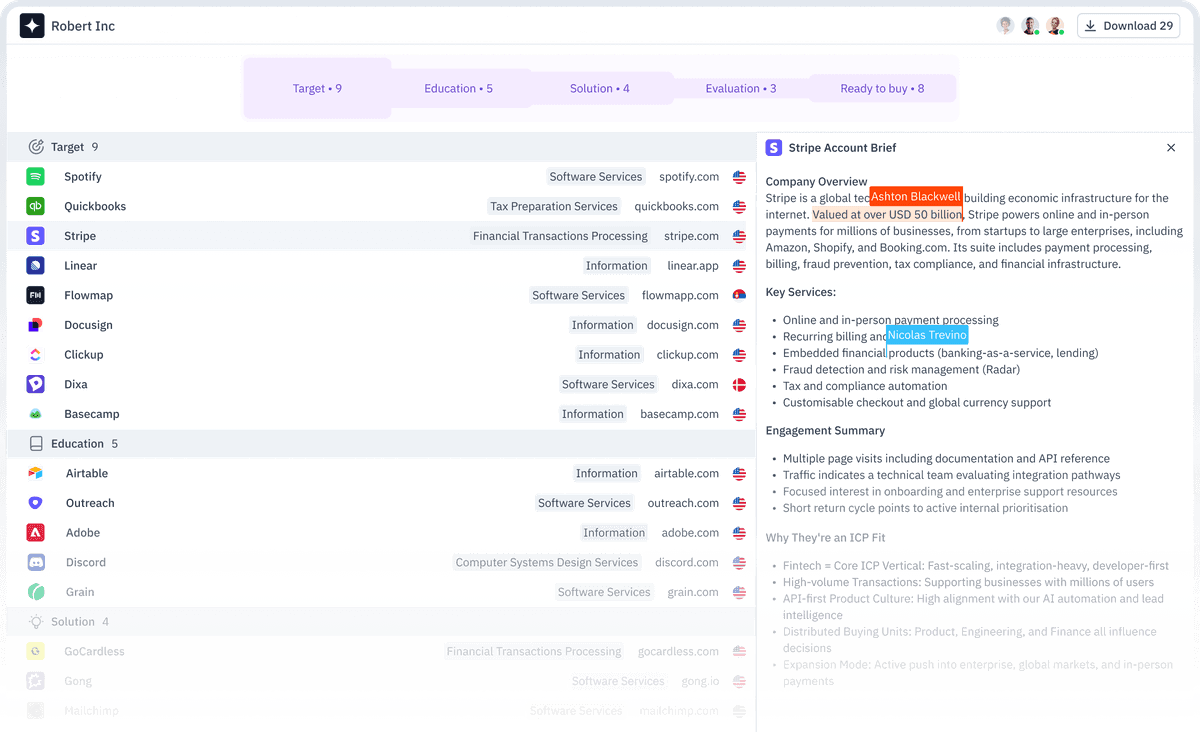Click Ashton Blackwell's orange cursor label
The height and width of the screenshot is (732, 1200).
[916, 197]
